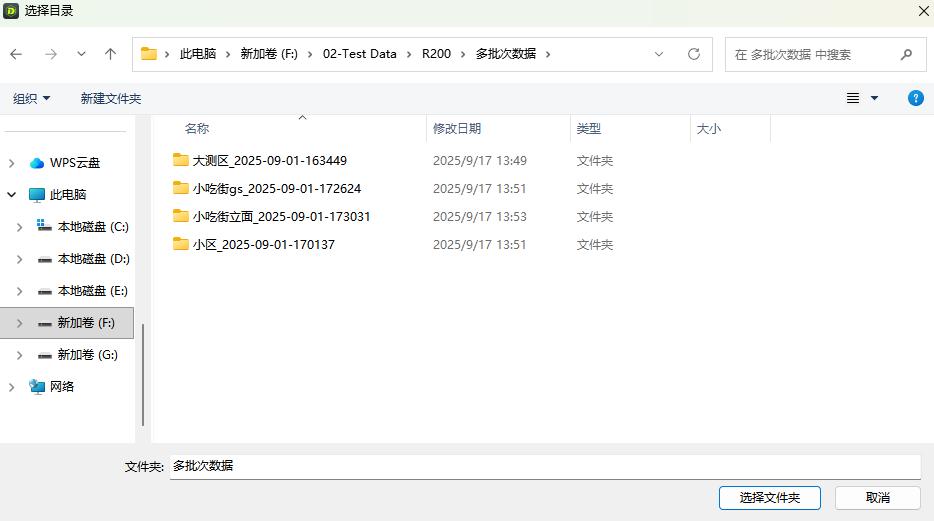Image resolution: width=934 pixels, height=521 pixels.
Task: Go forward with the right arrow button
Action: [x=51, y=54]
